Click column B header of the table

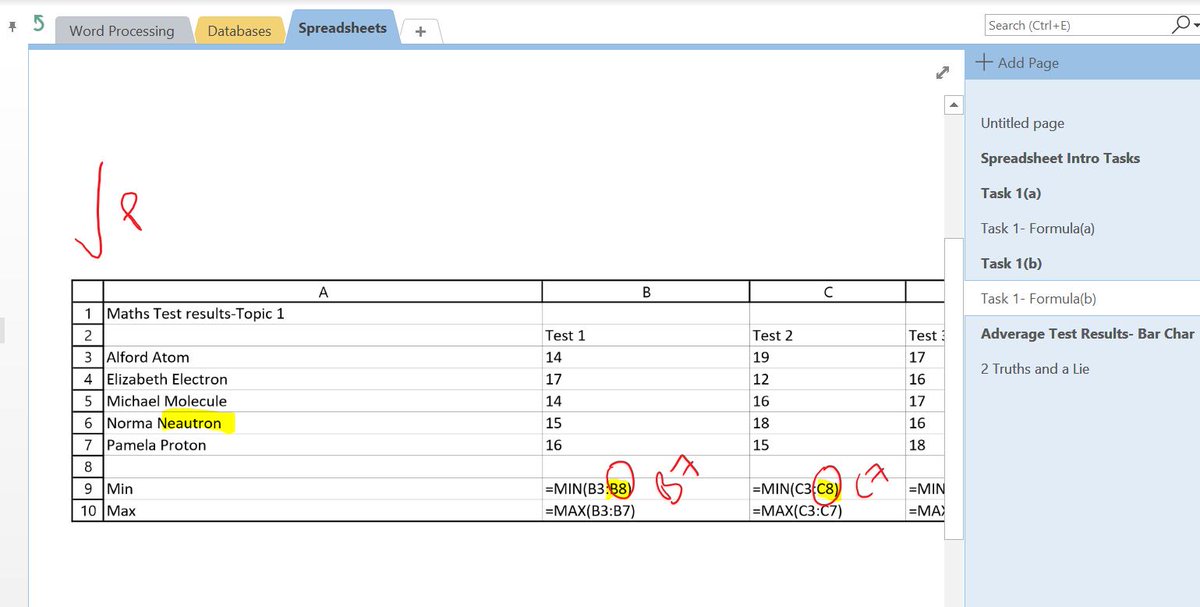point(646,292)
